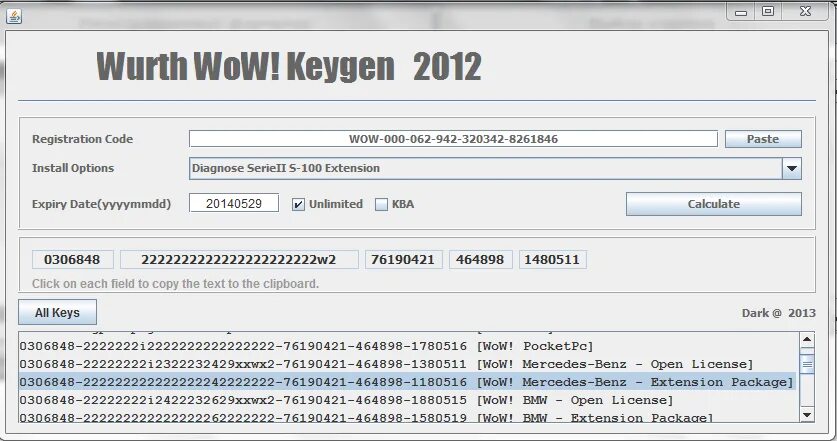The width and height of the screenshot is (837, 441).
Task: Select the Mercedes-Benz - Open License row
Action: tap(408, 364)
